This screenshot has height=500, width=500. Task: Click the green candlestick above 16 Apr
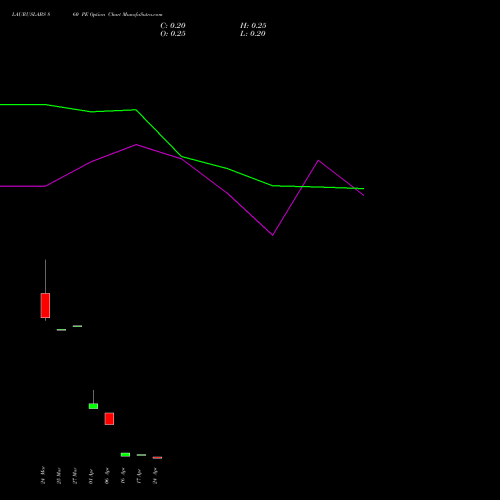tap(125, 455)
